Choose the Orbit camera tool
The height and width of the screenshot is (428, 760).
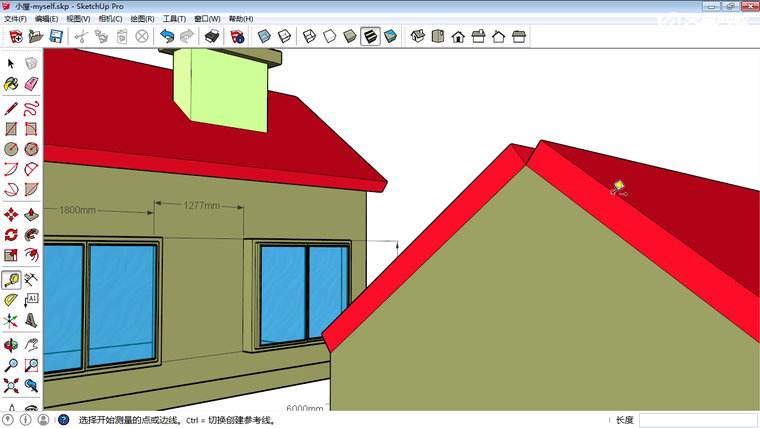pos(11,344)
